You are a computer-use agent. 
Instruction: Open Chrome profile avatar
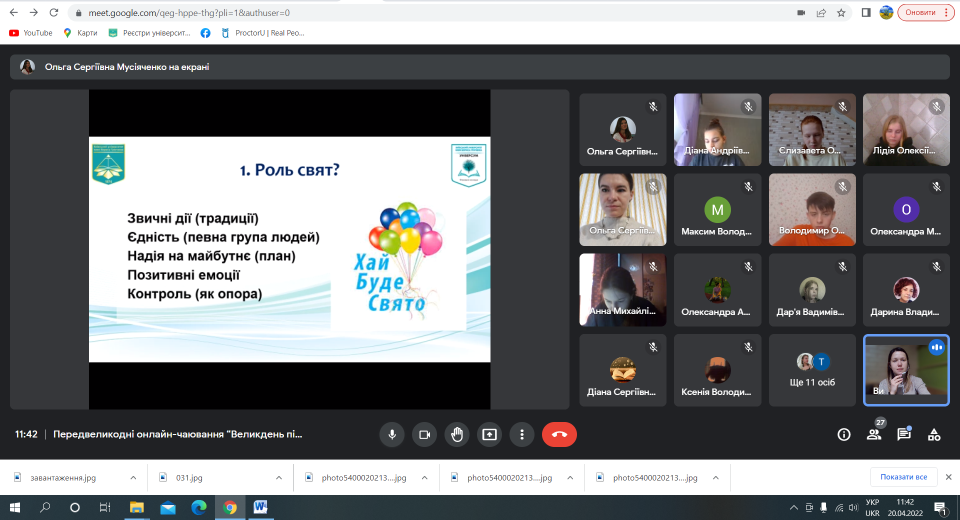(886, 12)
